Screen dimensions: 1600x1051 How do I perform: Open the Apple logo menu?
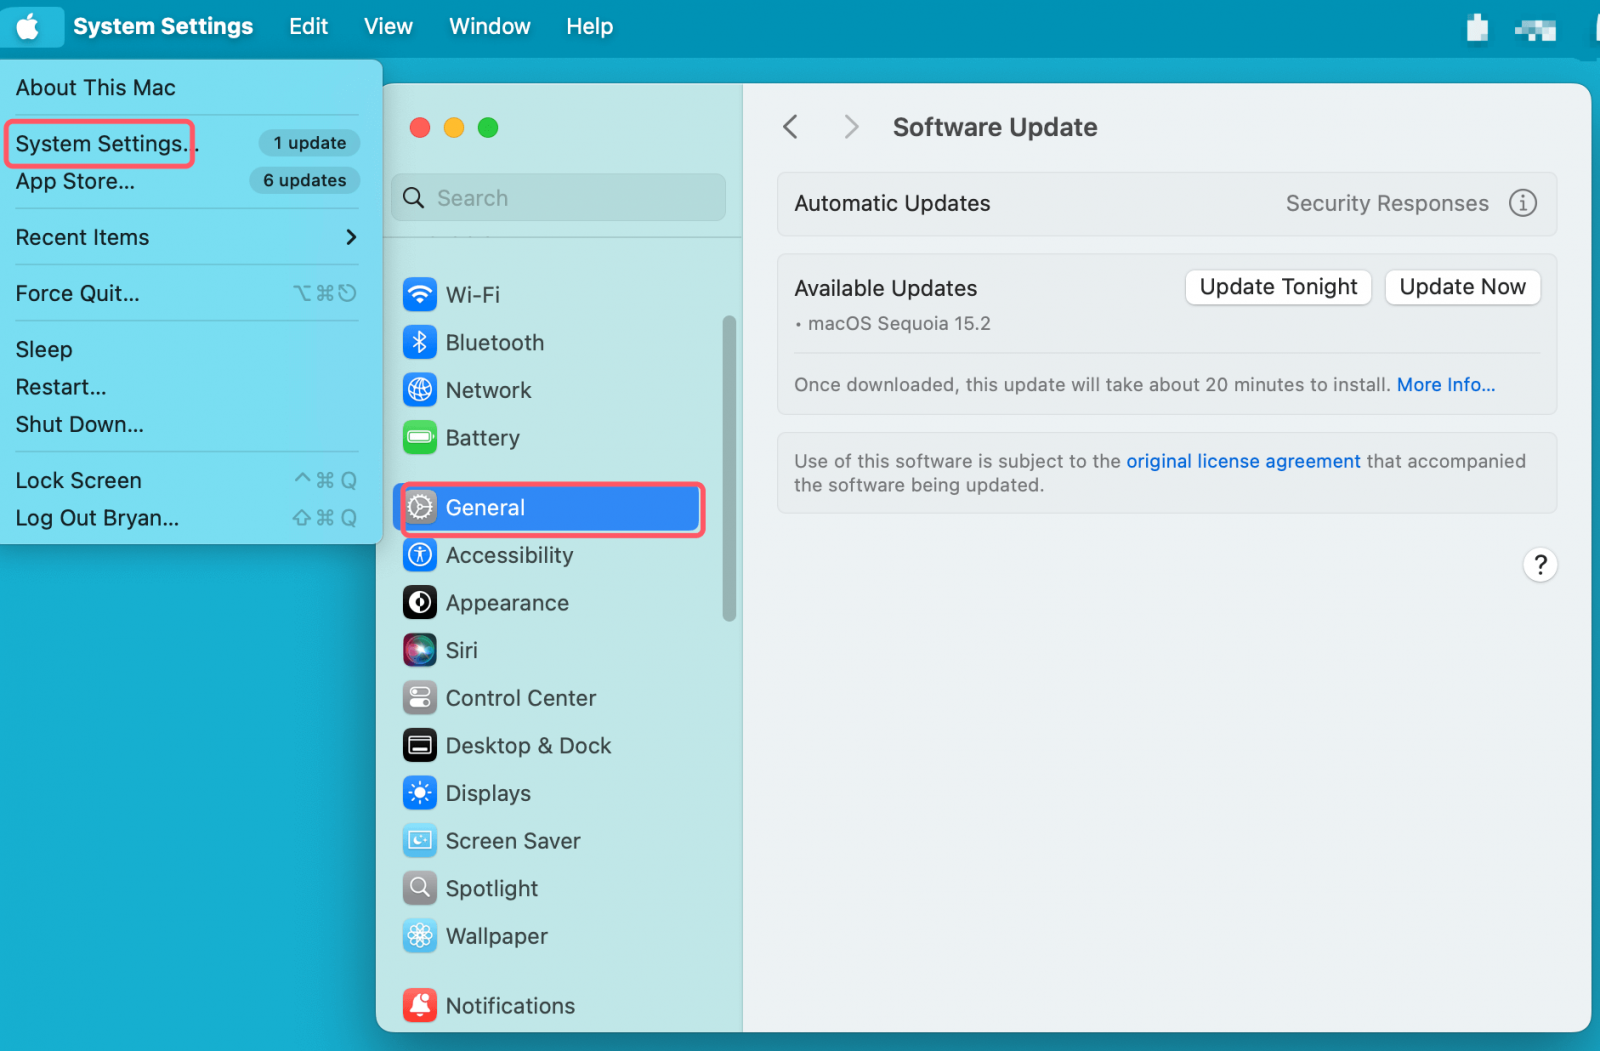pos(29,26)
